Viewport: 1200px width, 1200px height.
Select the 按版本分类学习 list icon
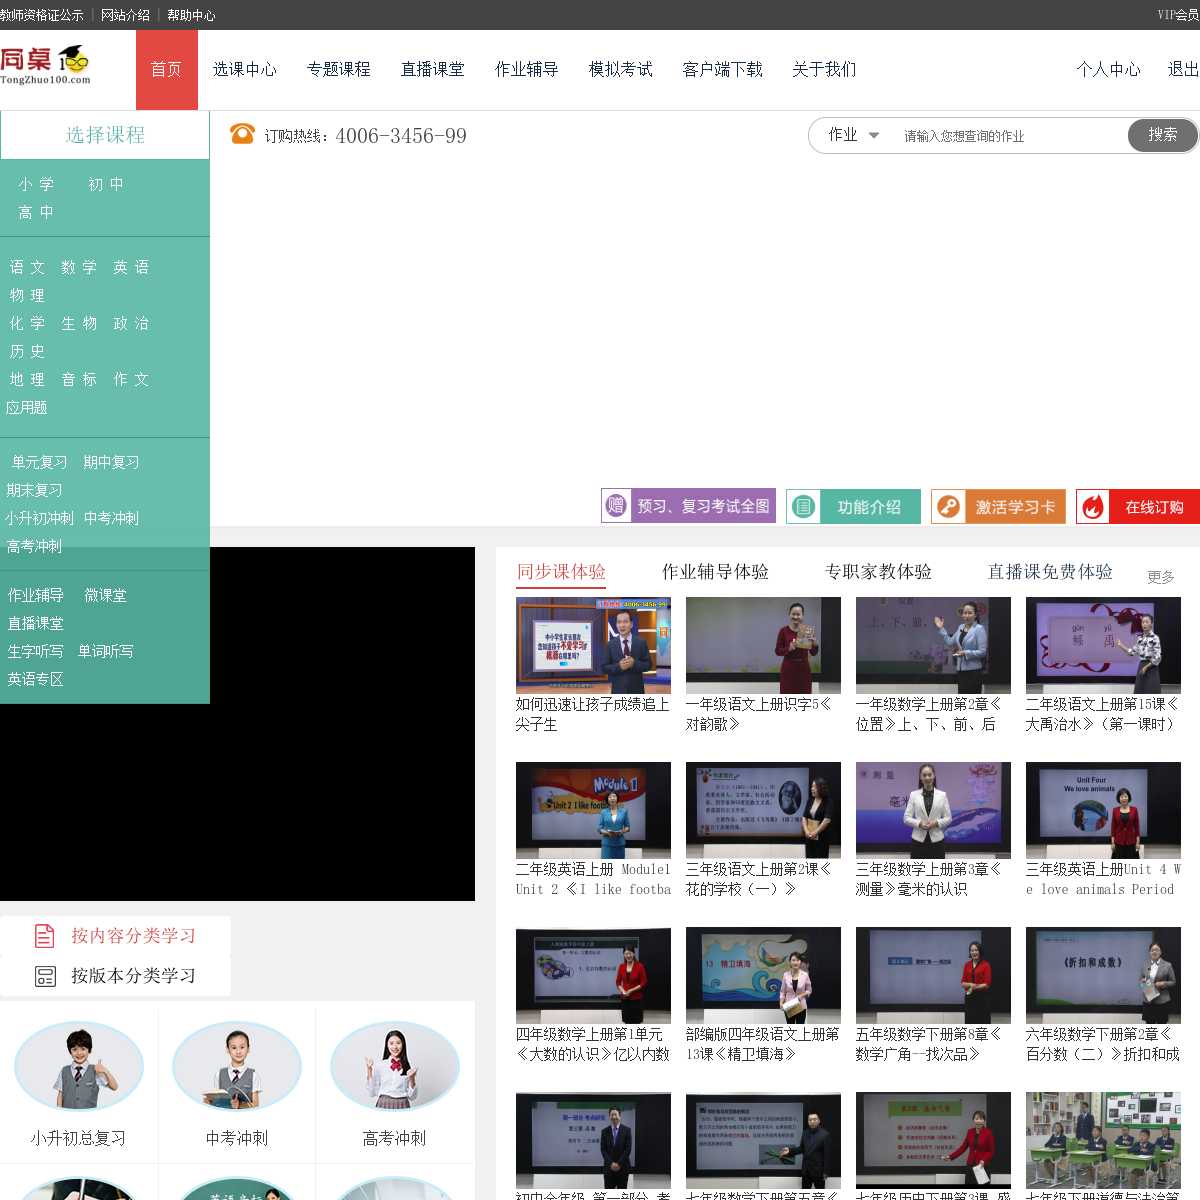coord(45,976)
